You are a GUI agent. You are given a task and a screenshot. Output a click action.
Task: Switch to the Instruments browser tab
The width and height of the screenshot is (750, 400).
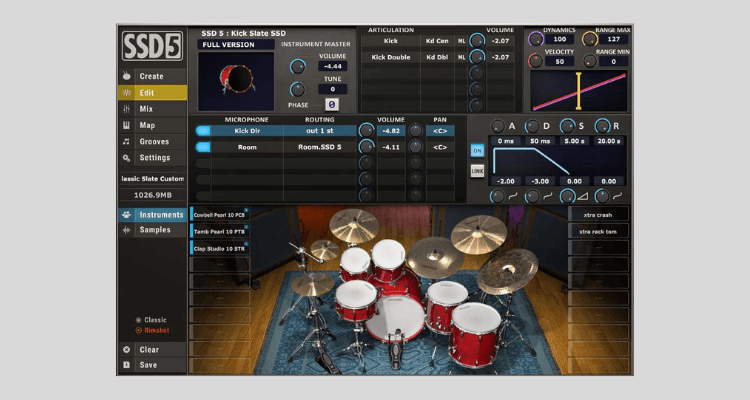pos(153,215)
